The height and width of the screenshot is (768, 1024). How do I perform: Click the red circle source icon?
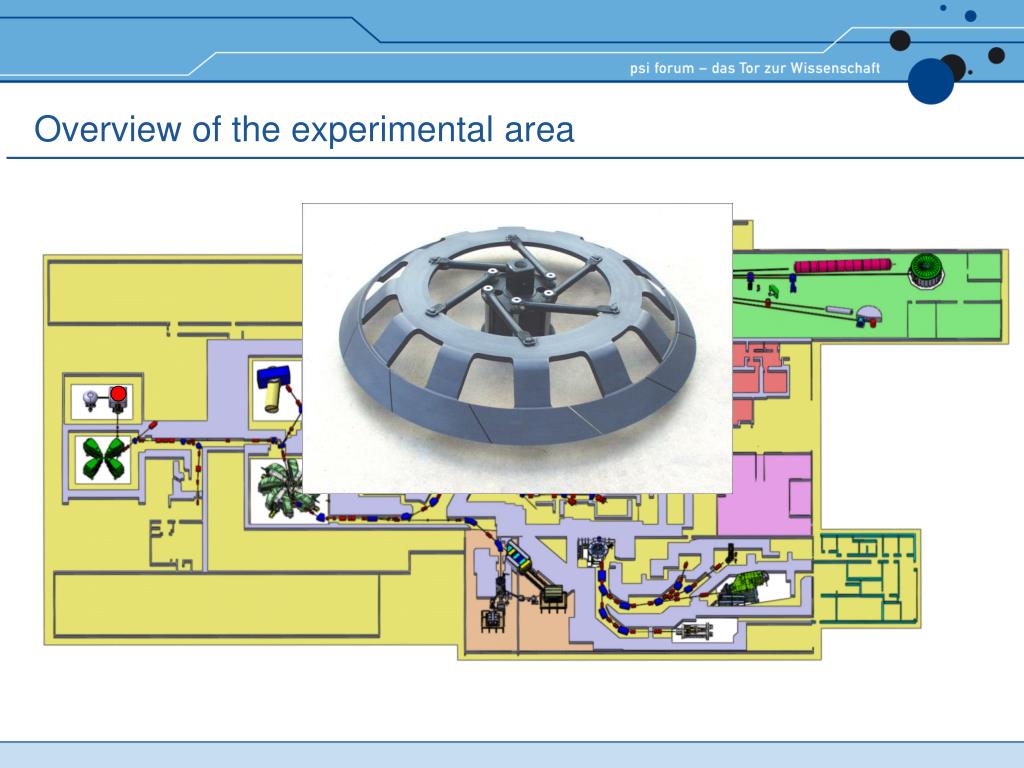click(118, 394)
